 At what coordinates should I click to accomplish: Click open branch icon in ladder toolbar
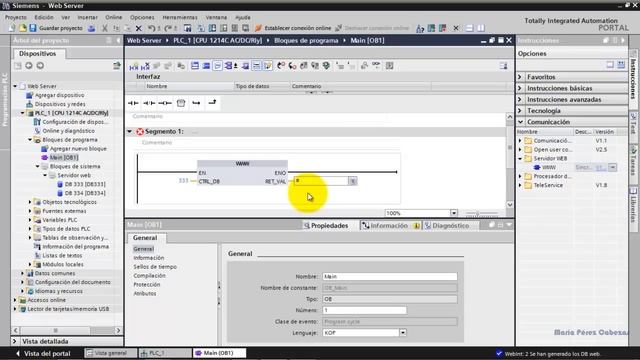click(196, 103)
